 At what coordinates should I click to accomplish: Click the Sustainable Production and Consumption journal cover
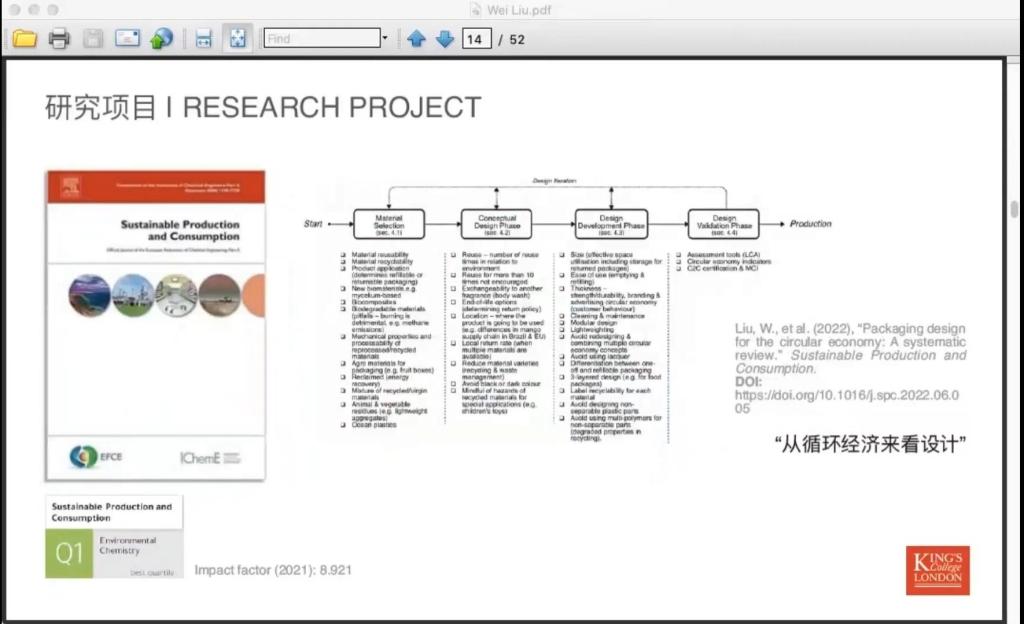click(x=155, y=325)
